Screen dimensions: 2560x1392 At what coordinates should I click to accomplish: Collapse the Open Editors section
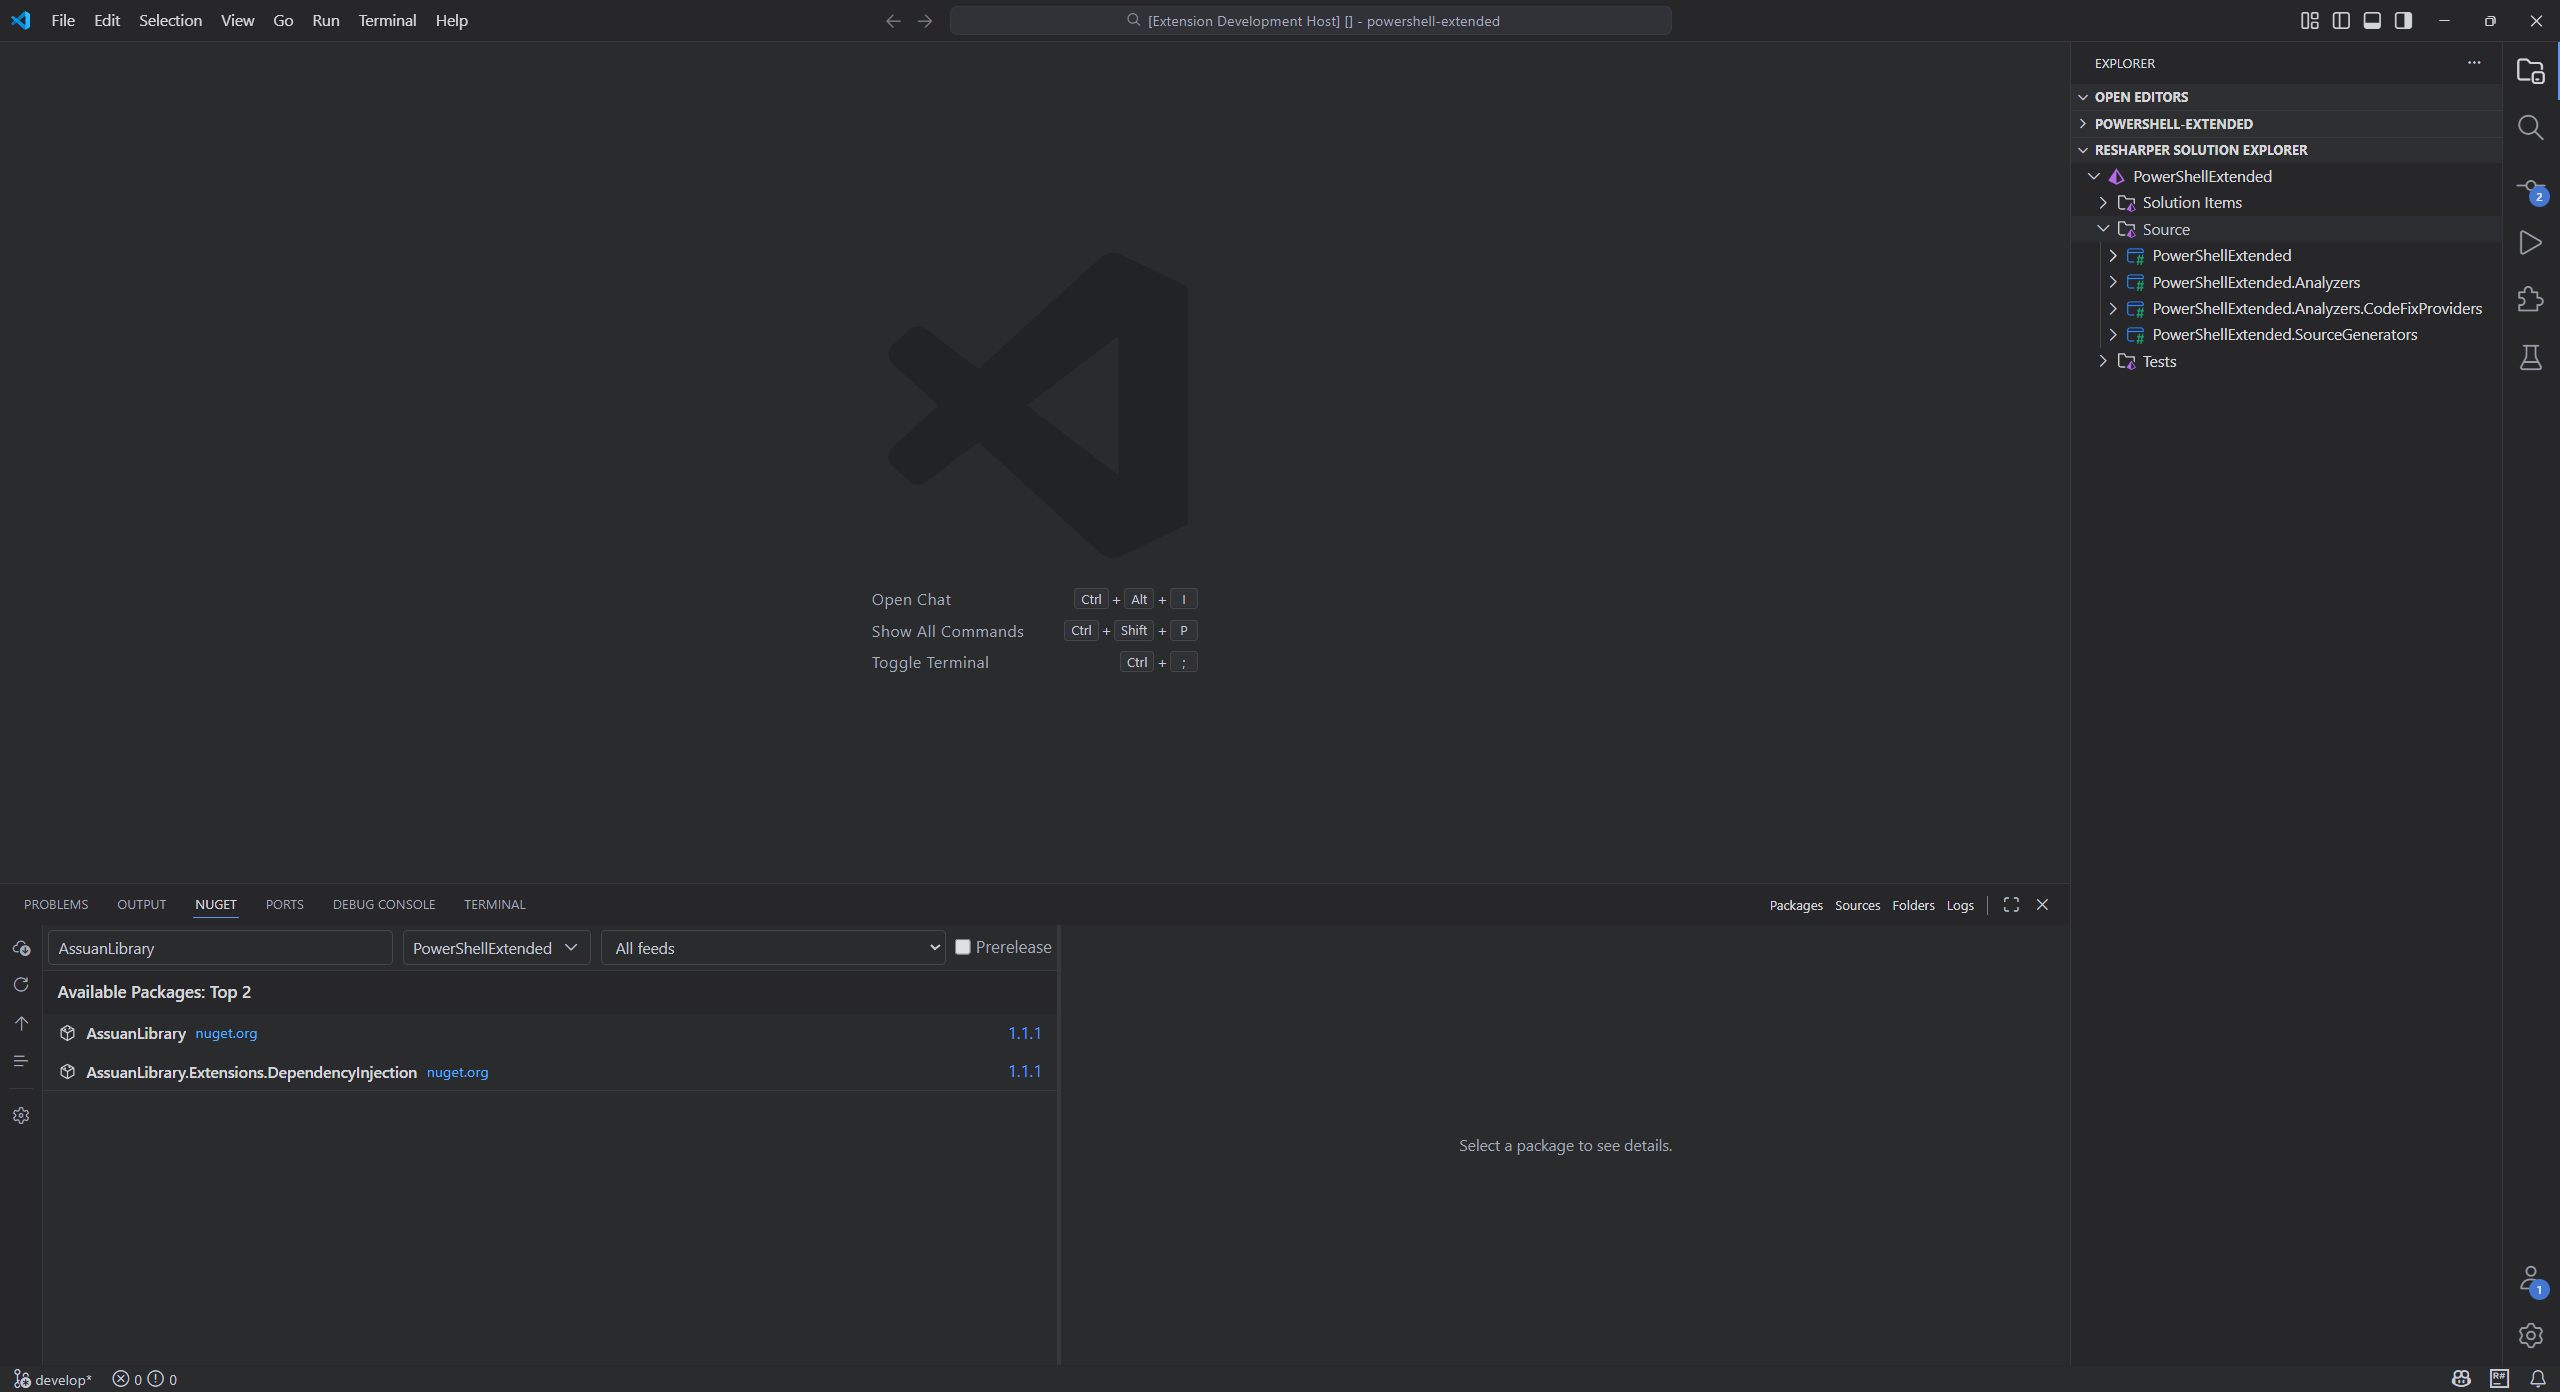click(x=2286, y=97)
